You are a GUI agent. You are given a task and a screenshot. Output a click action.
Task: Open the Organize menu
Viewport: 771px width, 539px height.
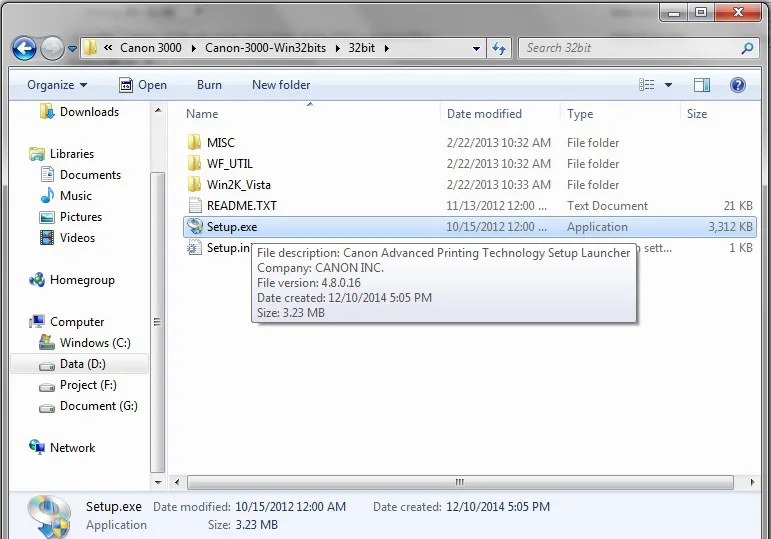(57, 85)
